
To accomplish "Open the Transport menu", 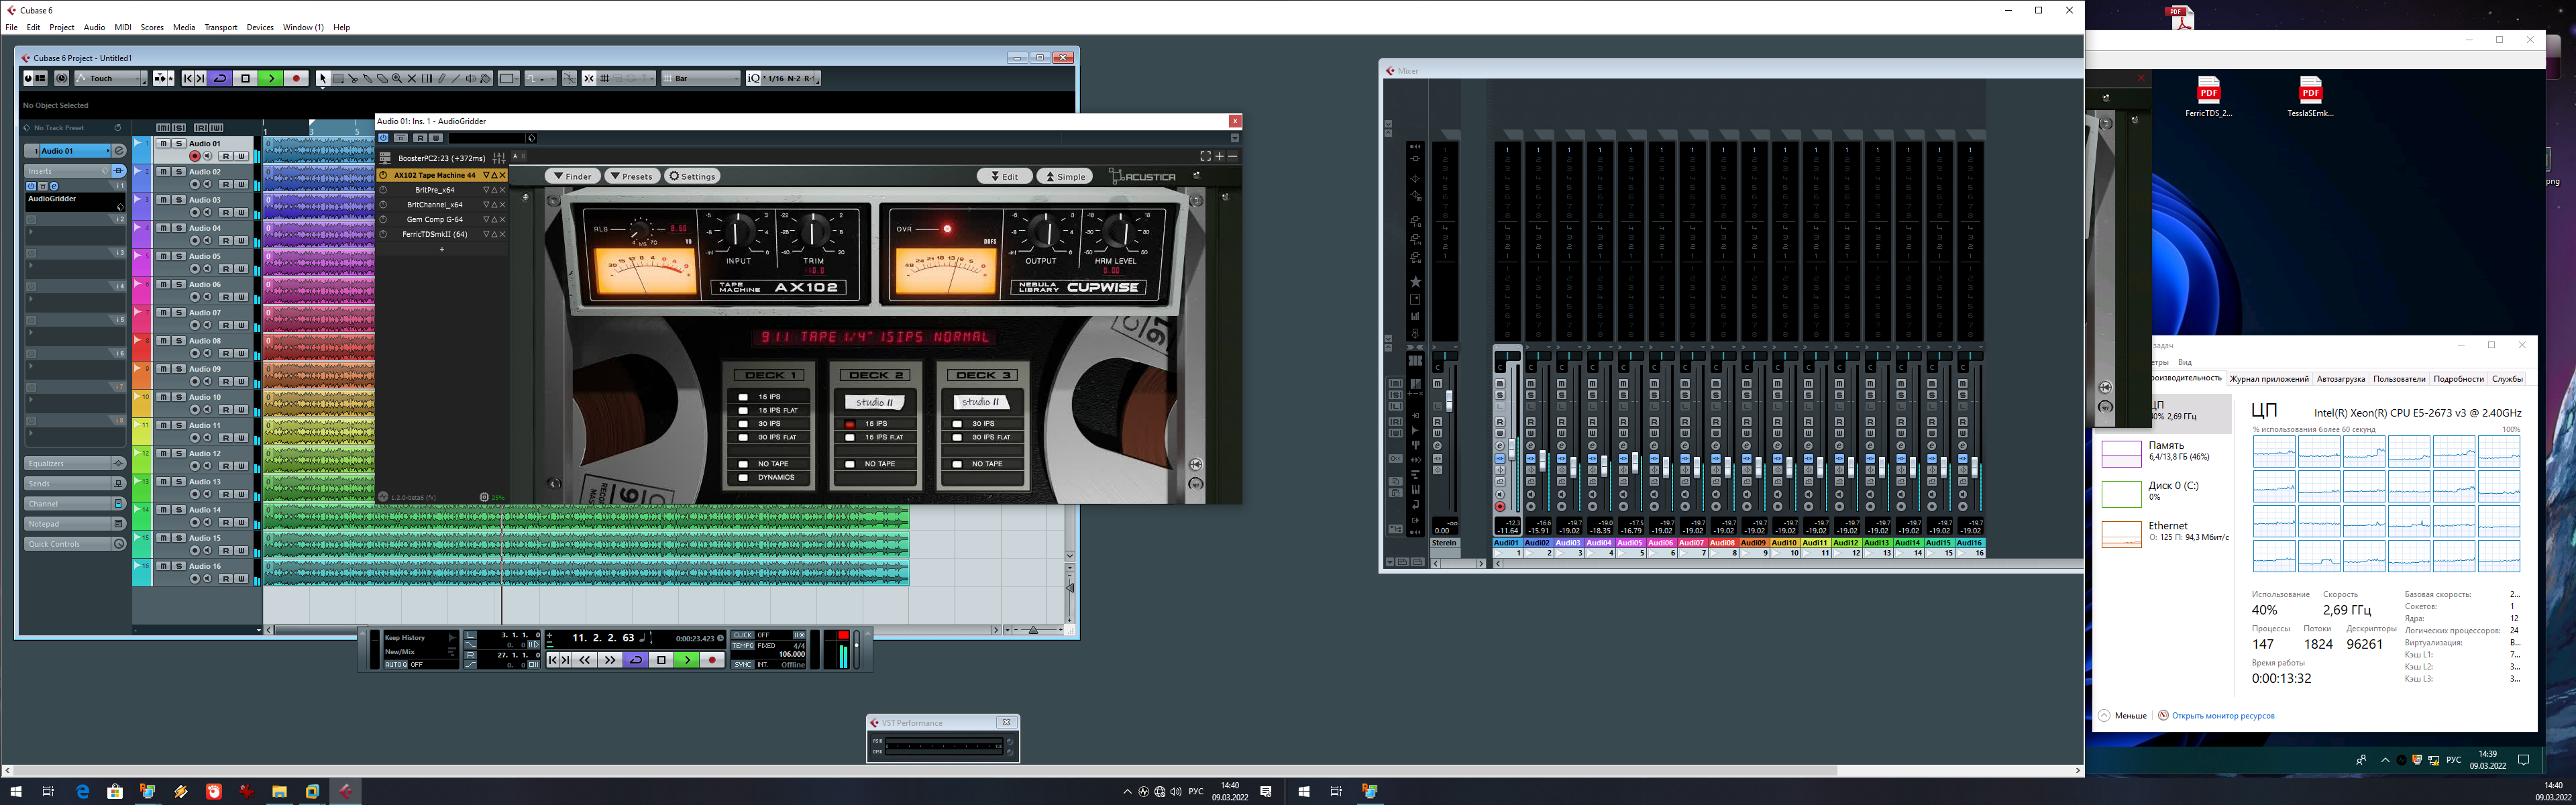I will point(220,27).
